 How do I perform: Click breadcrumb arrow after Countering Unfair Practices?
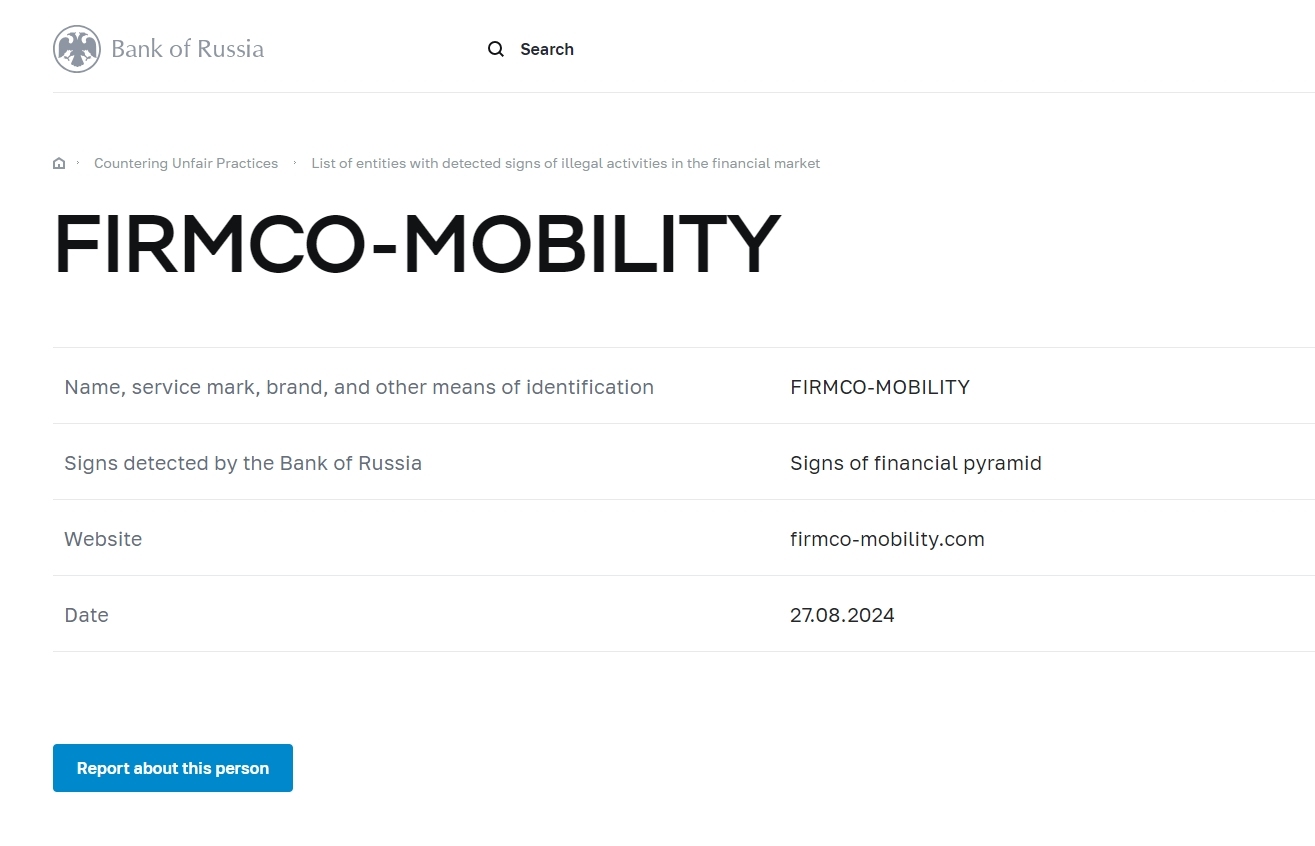pyautogui.click(x=295, y=163)
